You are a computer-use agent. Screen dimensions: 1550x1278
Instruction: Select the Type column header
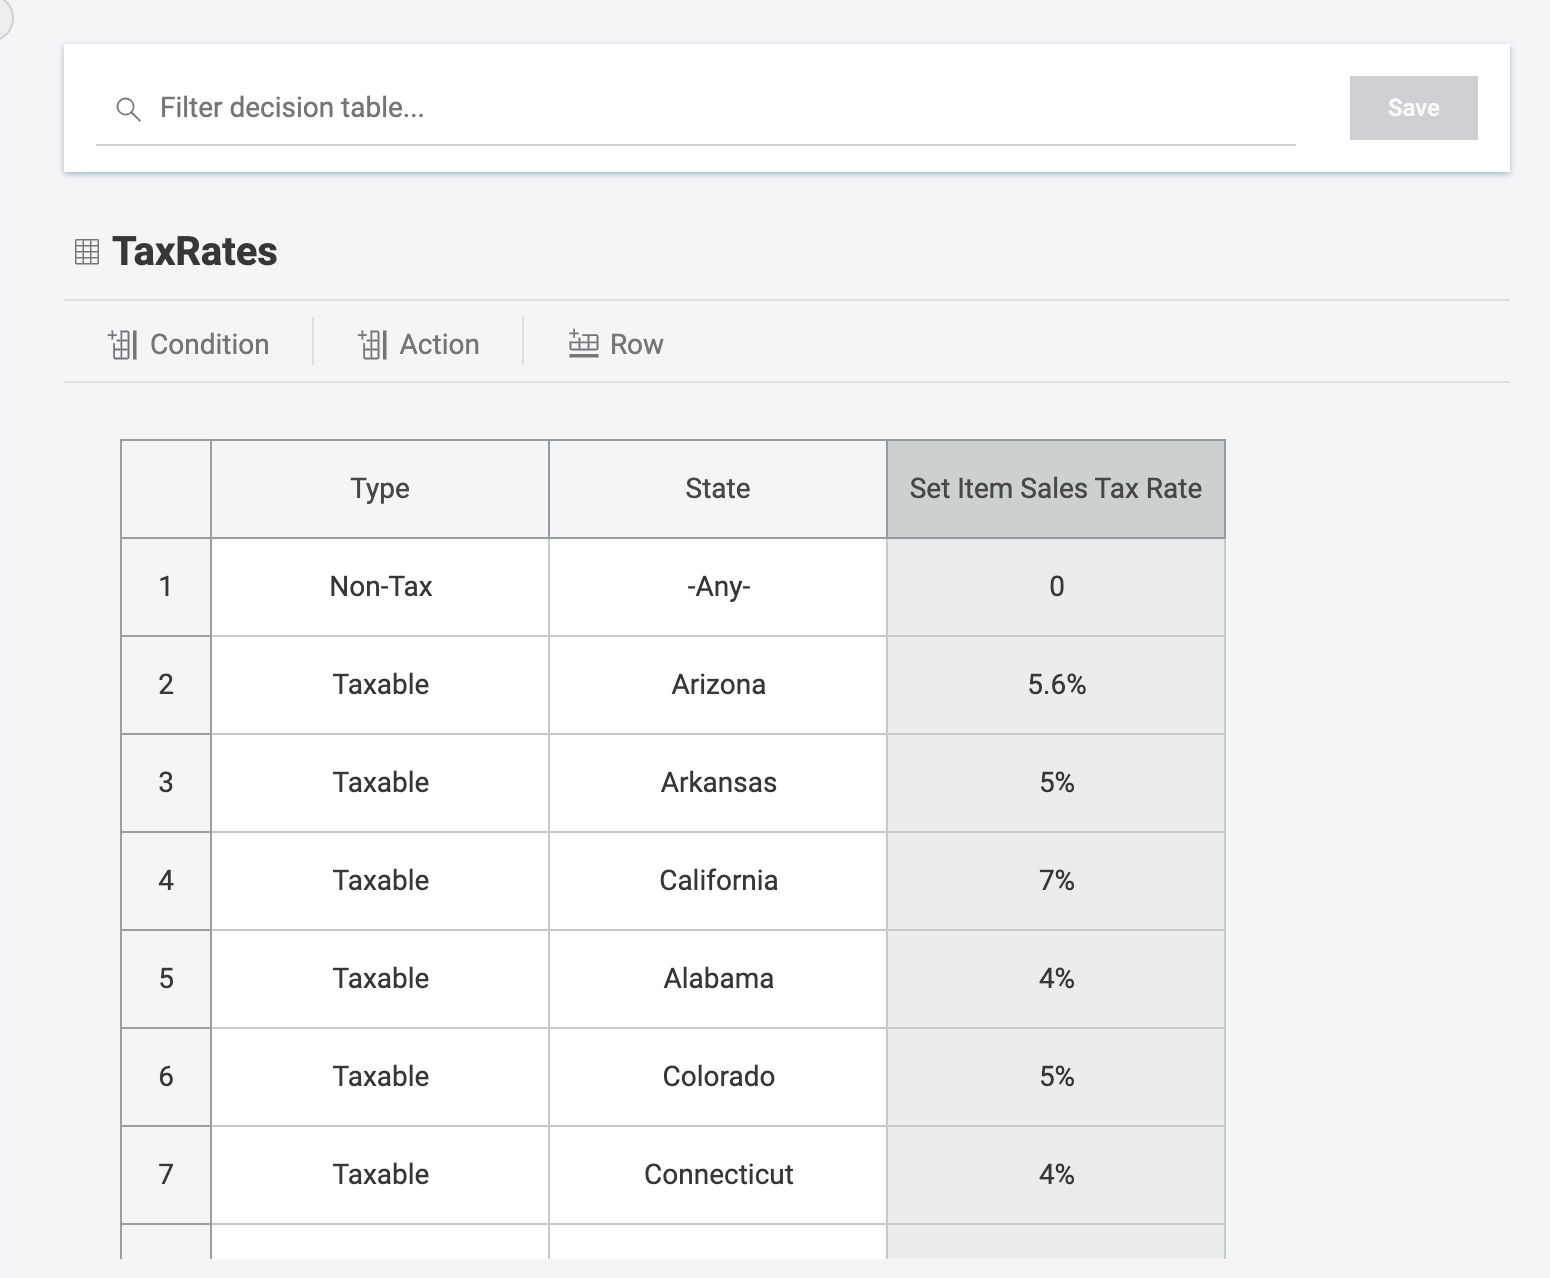pos(380,489)
